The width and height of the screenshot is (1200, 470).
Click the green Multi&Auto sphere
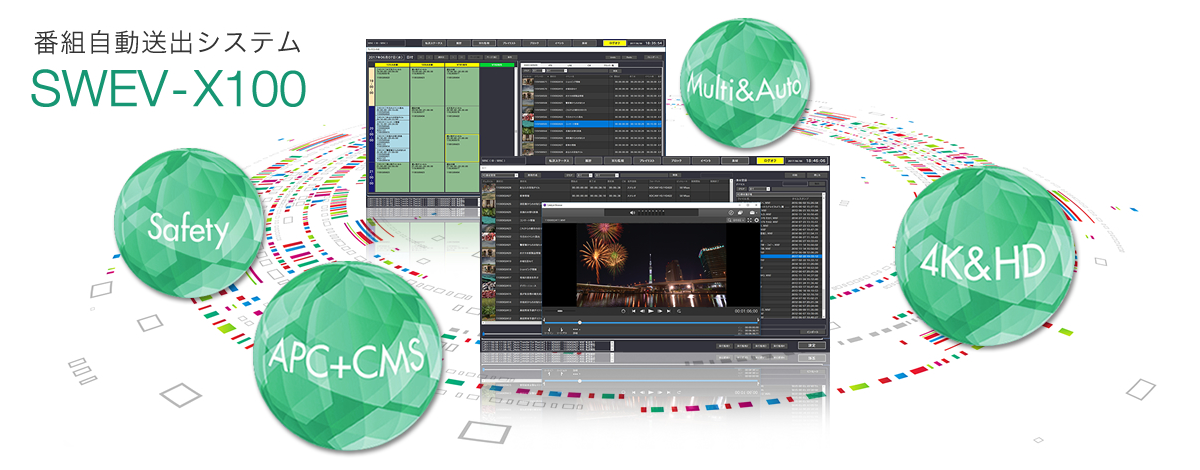click(744, 87)
